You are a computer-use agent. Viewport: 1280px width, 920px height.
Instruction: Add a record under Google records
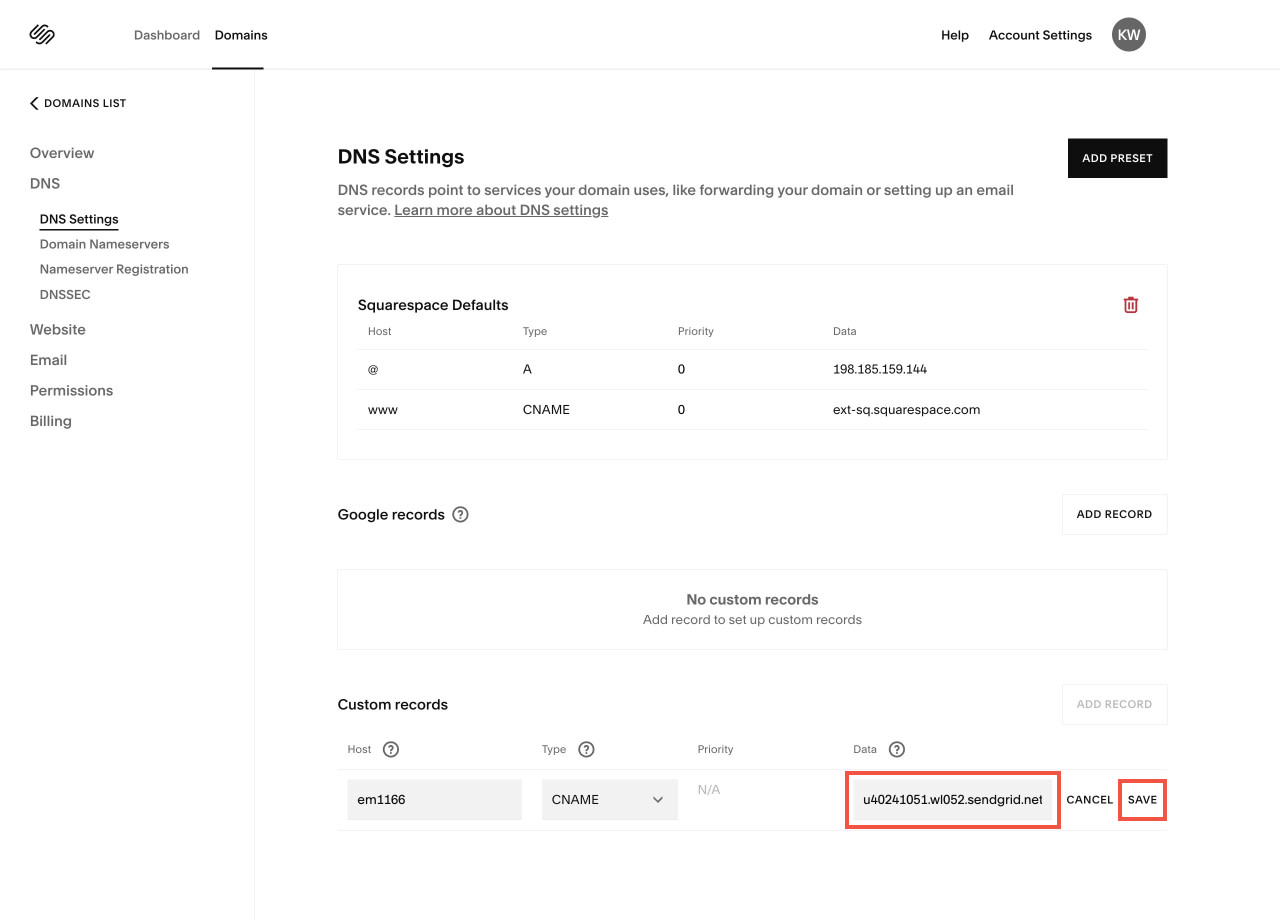point(1114,513)
